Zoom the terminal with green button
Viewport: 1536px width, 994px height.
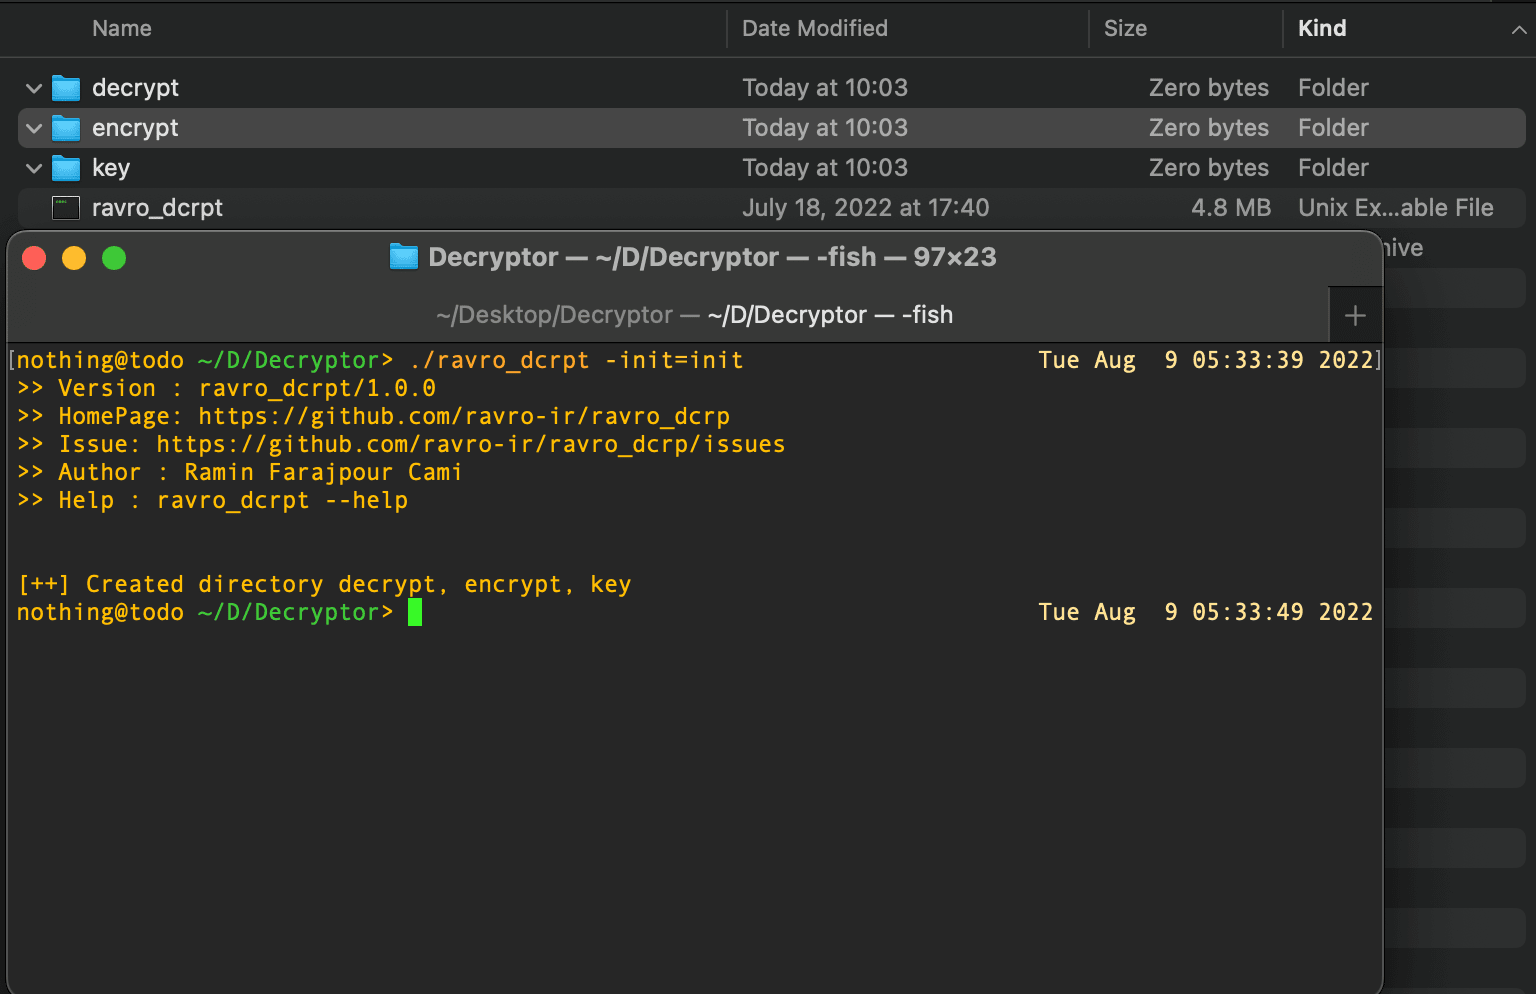[114, 258]
